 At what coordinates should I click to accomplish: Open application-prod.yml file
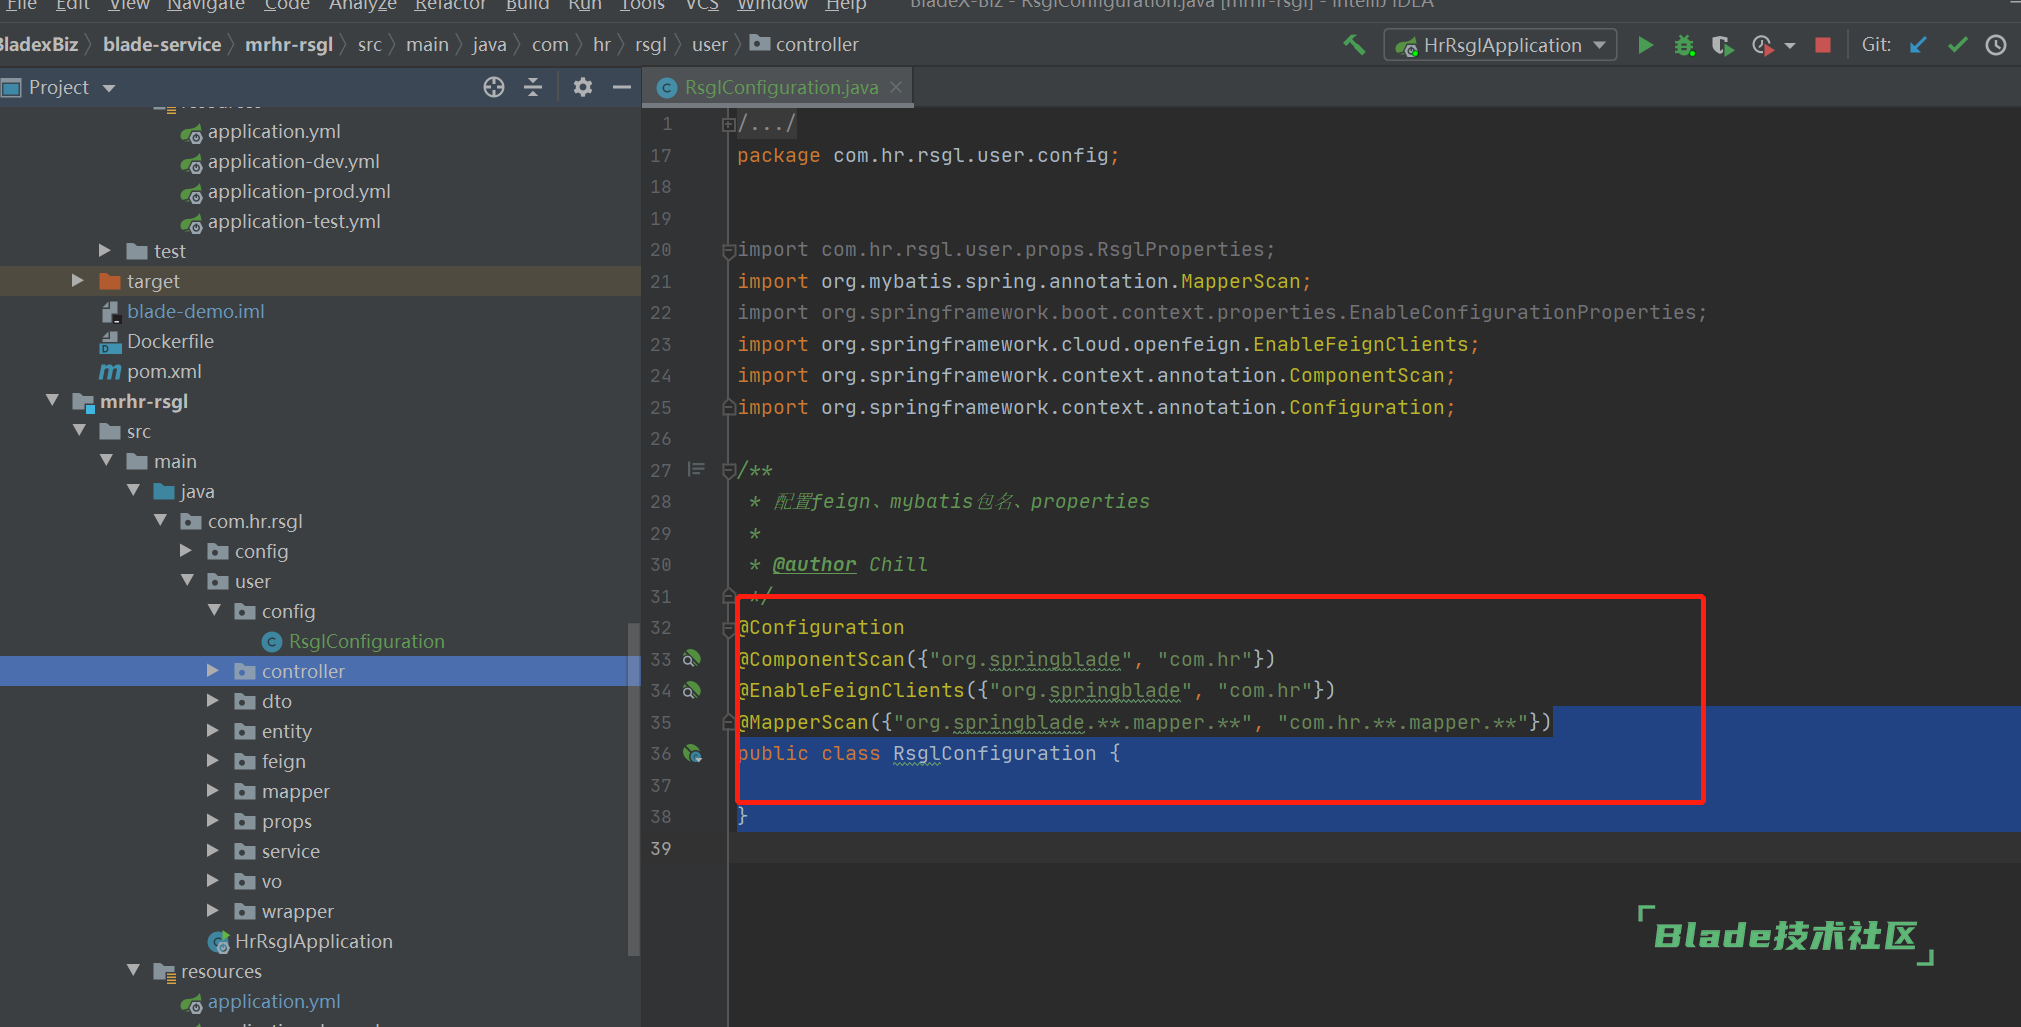pyautogui.click(x=298, y=191)
